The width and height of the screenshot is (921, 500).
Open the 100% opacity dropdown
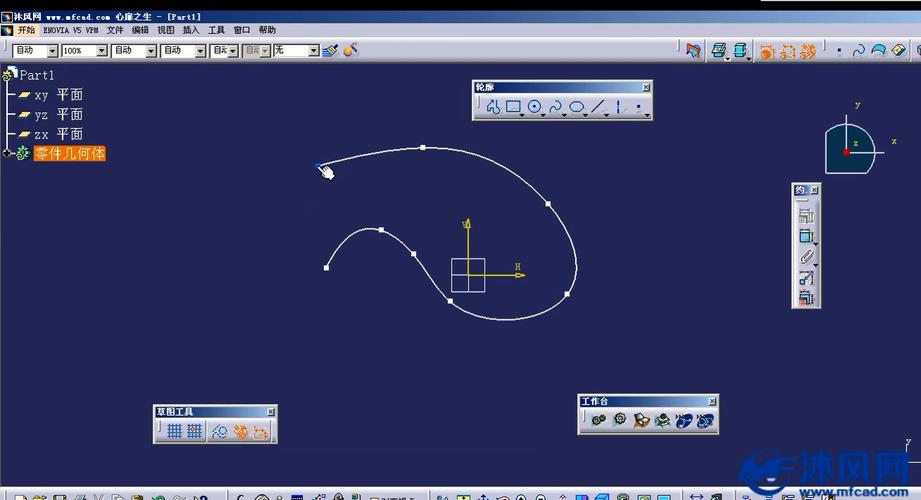(x=102, y=51)
